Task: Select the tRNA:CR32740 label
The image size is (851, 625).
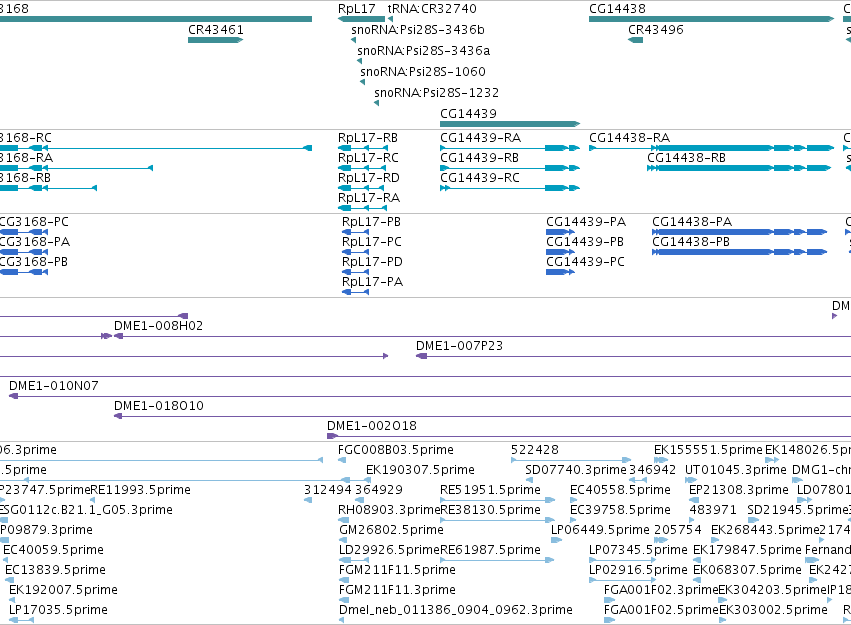Action: 432,9
